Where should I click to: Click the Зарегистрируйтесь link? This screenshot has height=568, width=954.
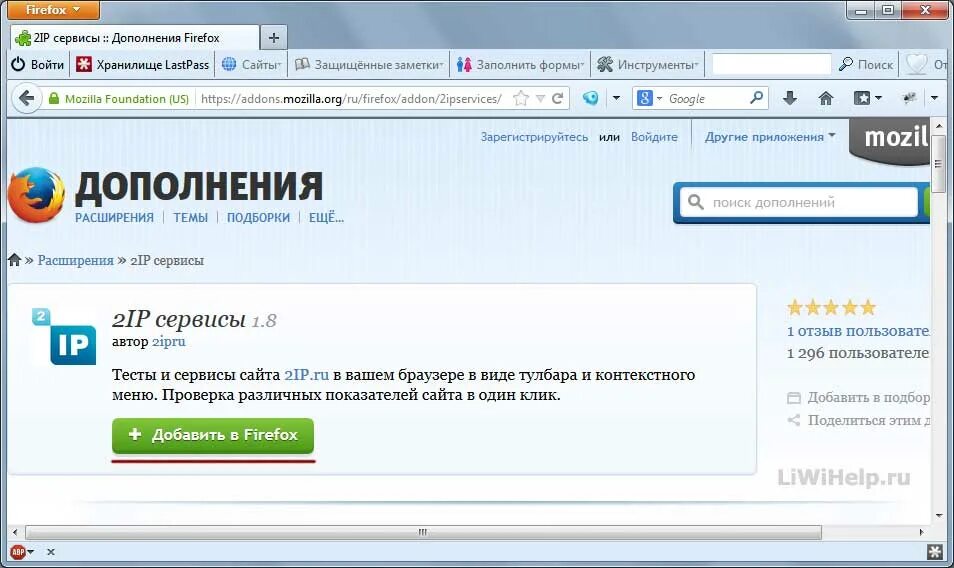click(534, 137)
